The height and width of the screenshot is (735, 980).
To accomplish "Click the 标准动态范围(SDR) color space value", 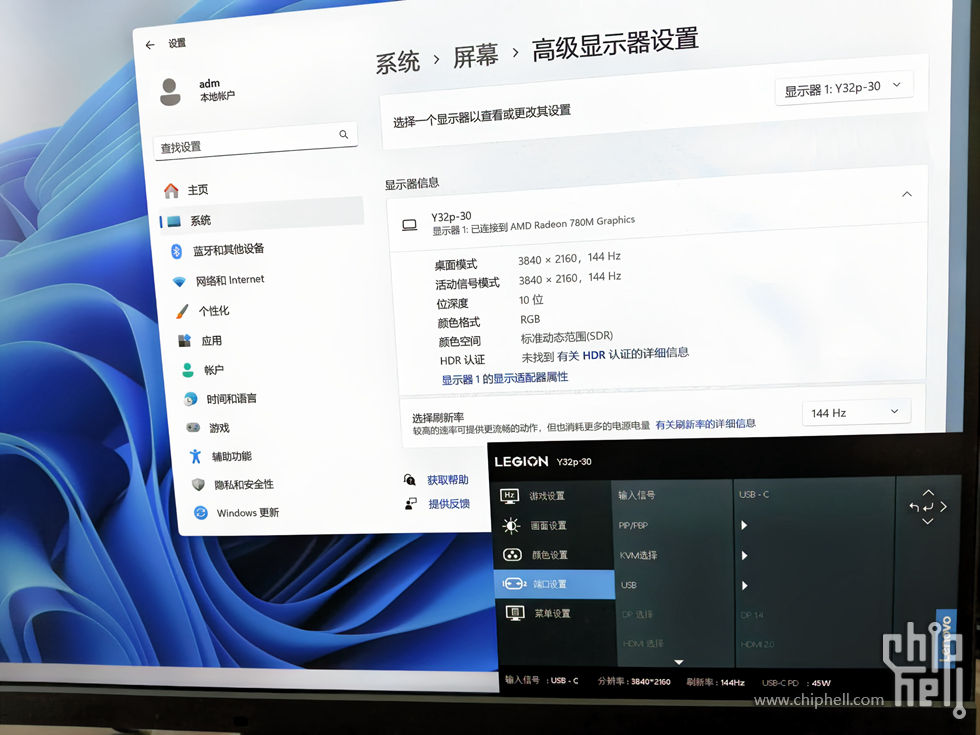I will 567,338.
